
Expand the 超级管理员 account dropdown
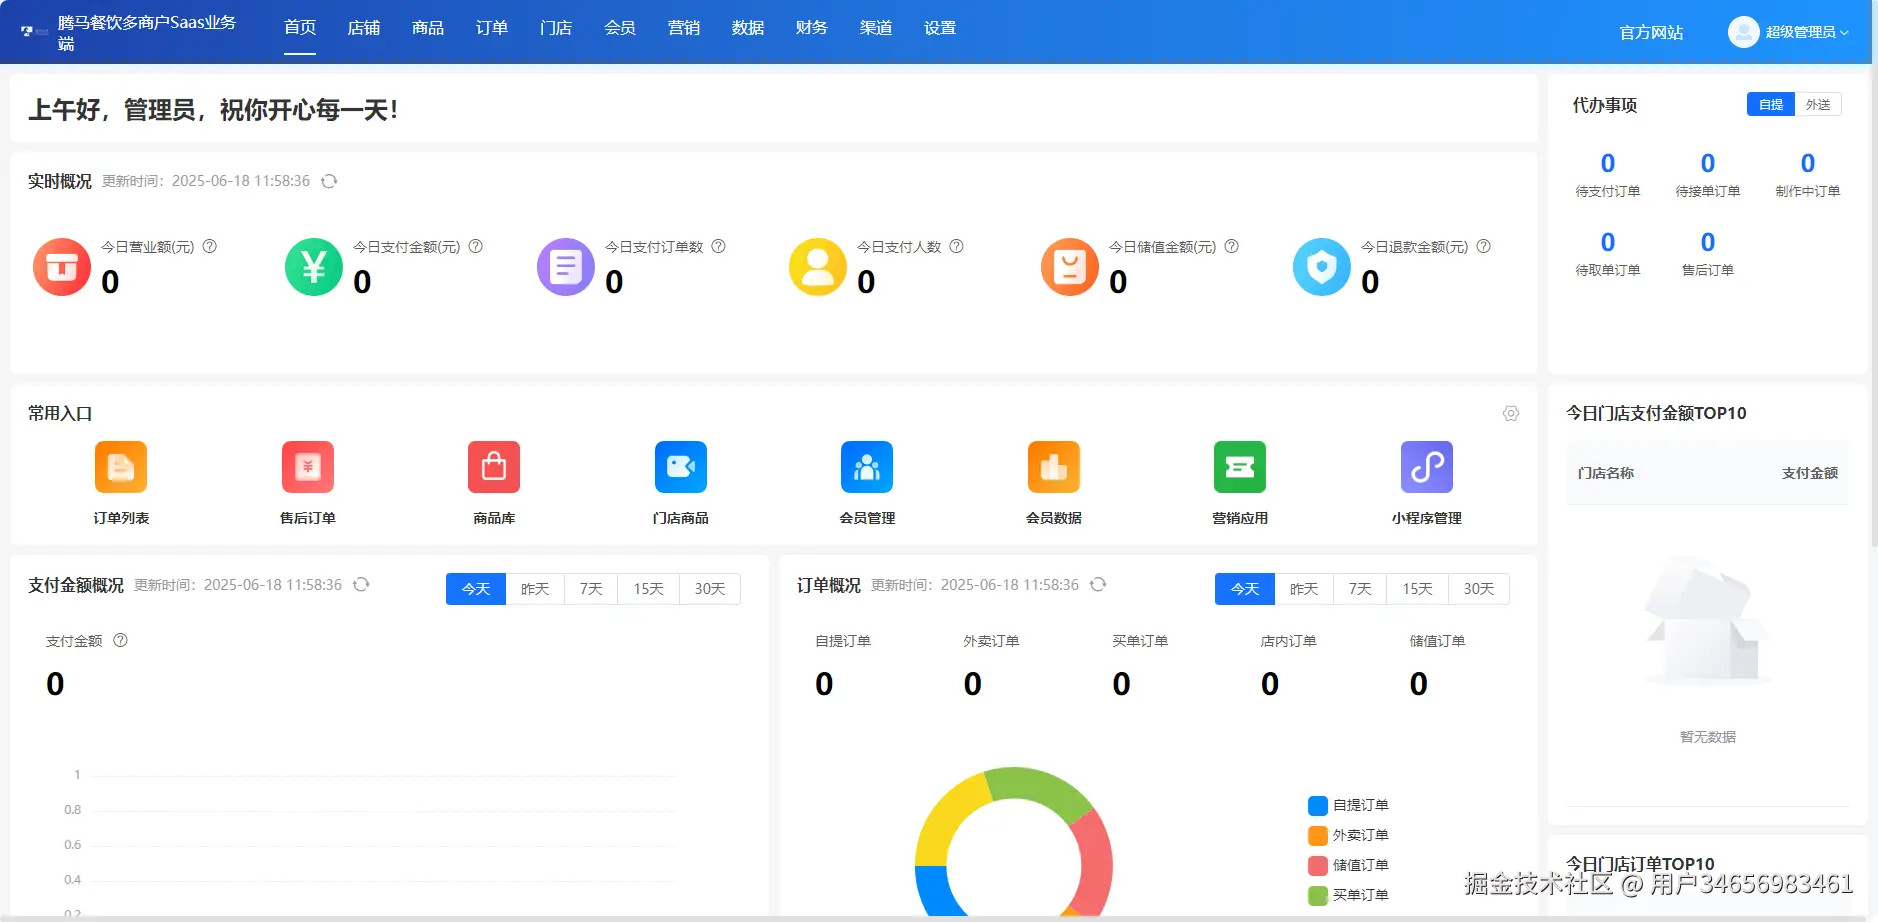pos(1806,32)
